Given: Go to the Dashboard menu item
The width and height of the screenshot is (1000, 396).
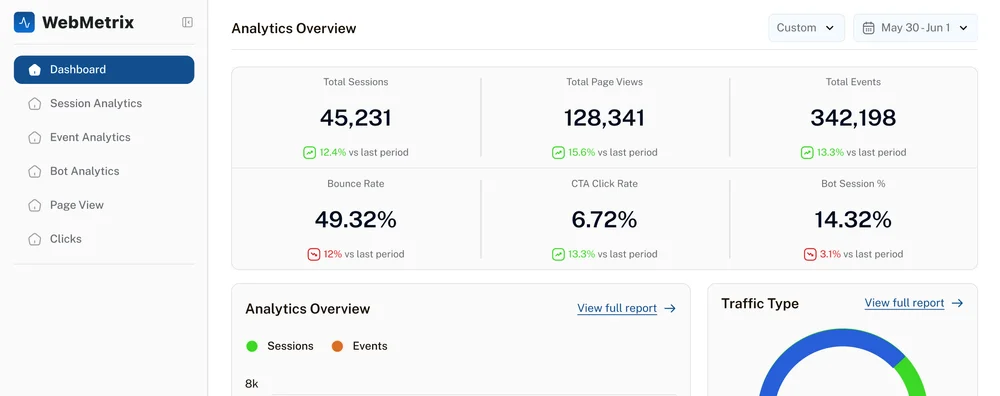Looking at the screenshot, I should 104,70.
